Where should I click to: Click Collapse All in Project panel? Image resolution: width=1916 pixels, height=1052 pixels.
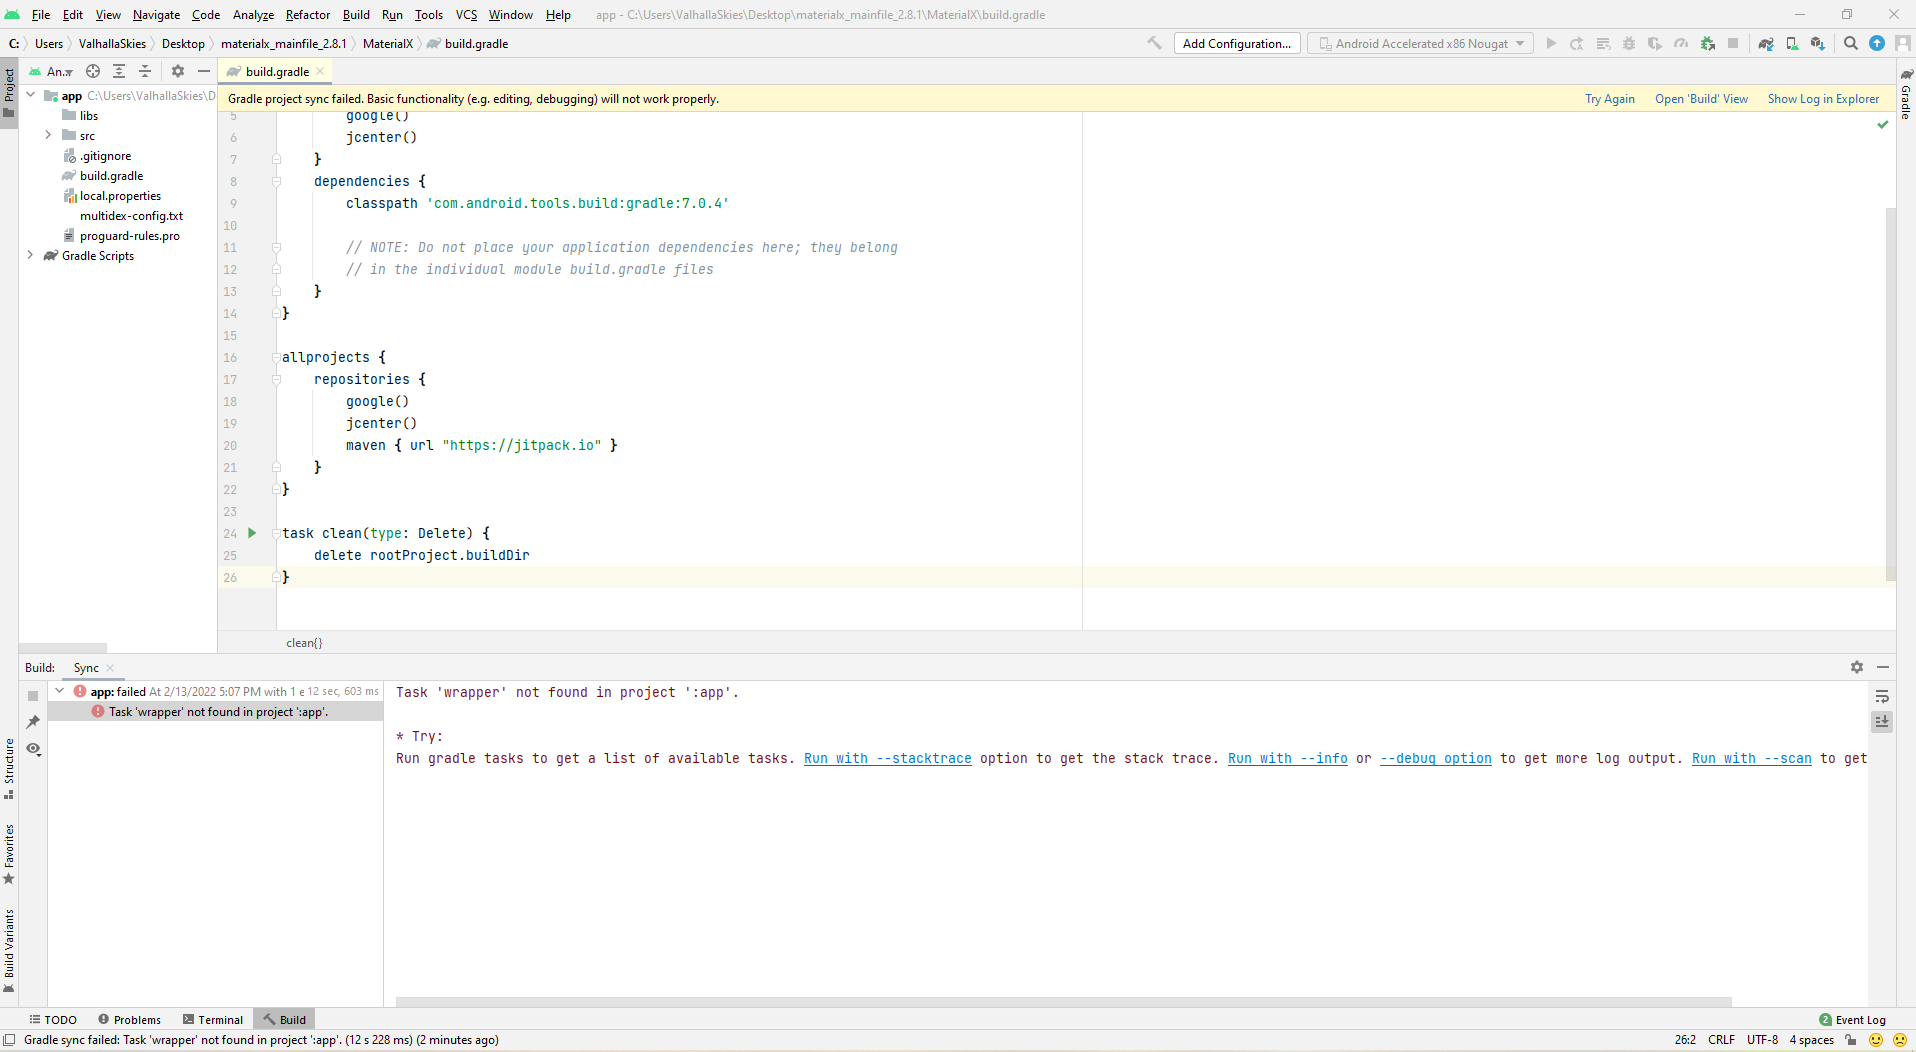pyautogui.click(x=145, y=71)
